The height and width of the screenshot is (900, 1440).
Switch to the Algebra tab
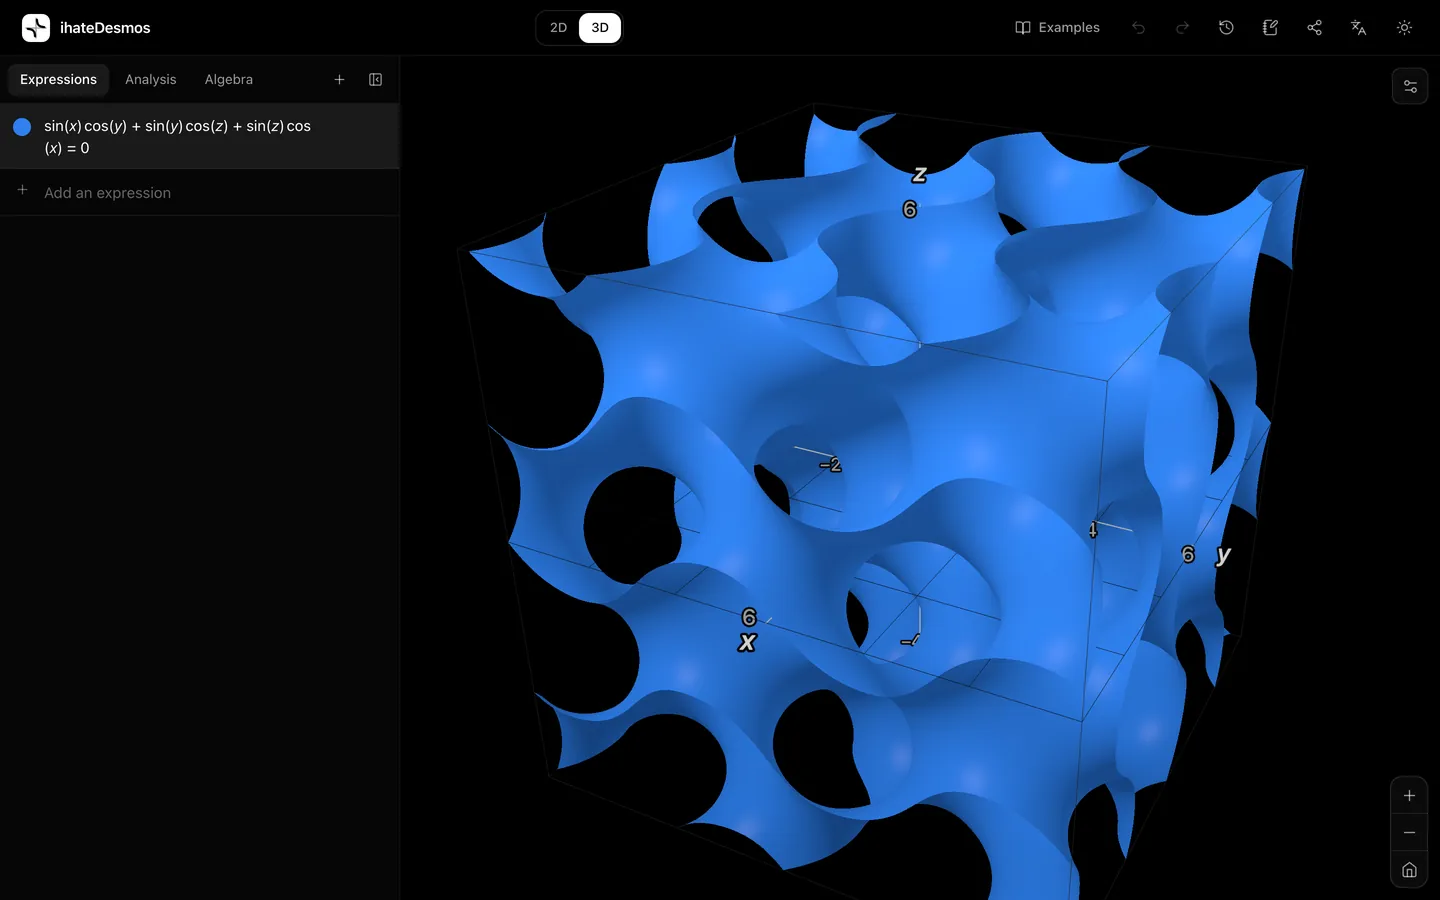[x=229, y=80]
